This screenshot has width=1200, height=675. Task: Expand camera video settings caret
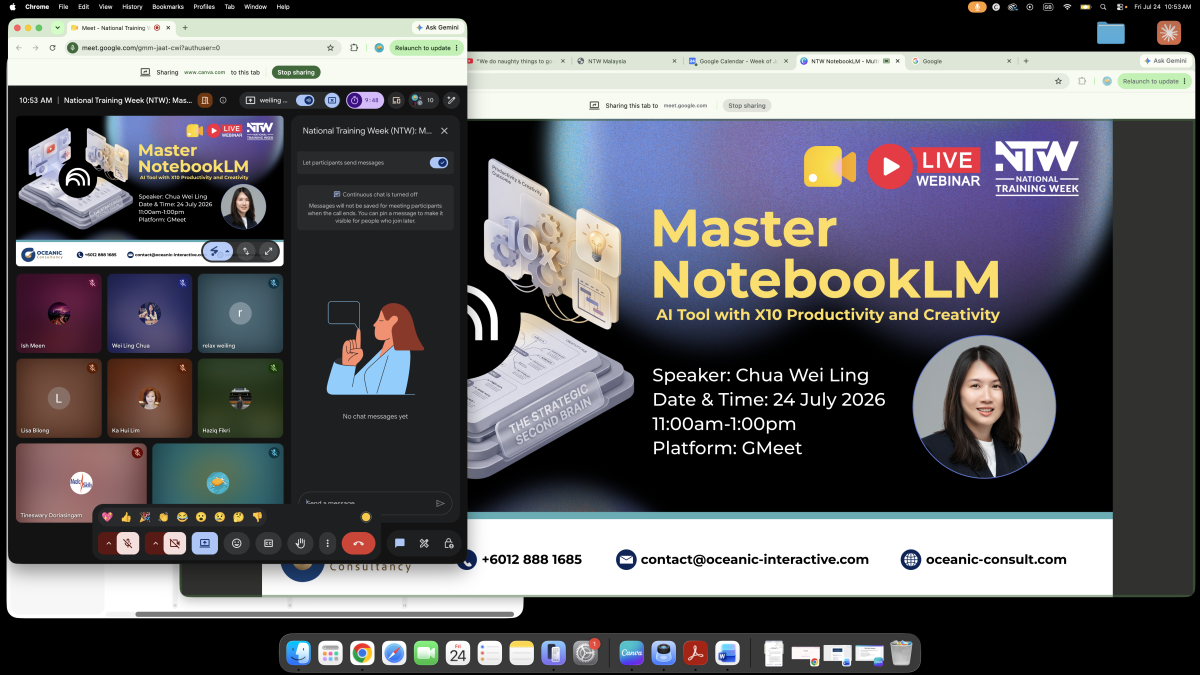tap(155, 543)
